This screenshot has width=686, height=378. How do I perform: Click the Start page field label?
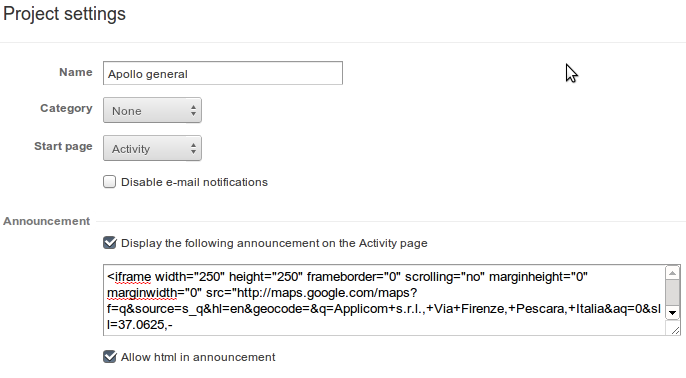[63, 146]
